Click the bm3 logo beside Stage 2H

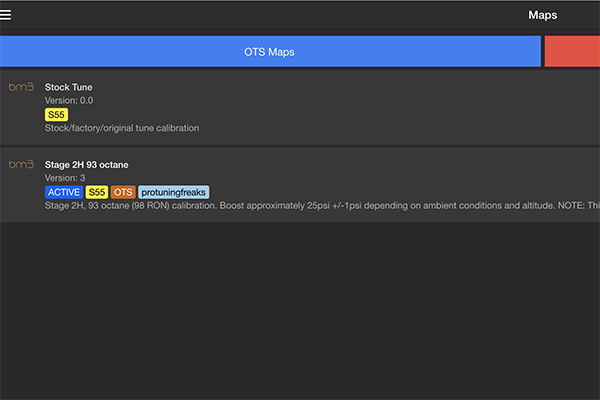click(x=21, y=164)
